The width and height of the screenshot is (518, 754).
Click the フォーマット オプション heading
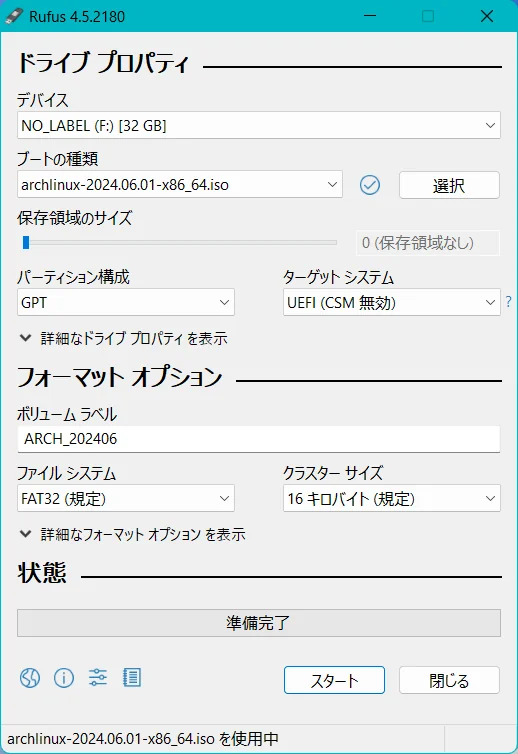[x=120, y=377]
